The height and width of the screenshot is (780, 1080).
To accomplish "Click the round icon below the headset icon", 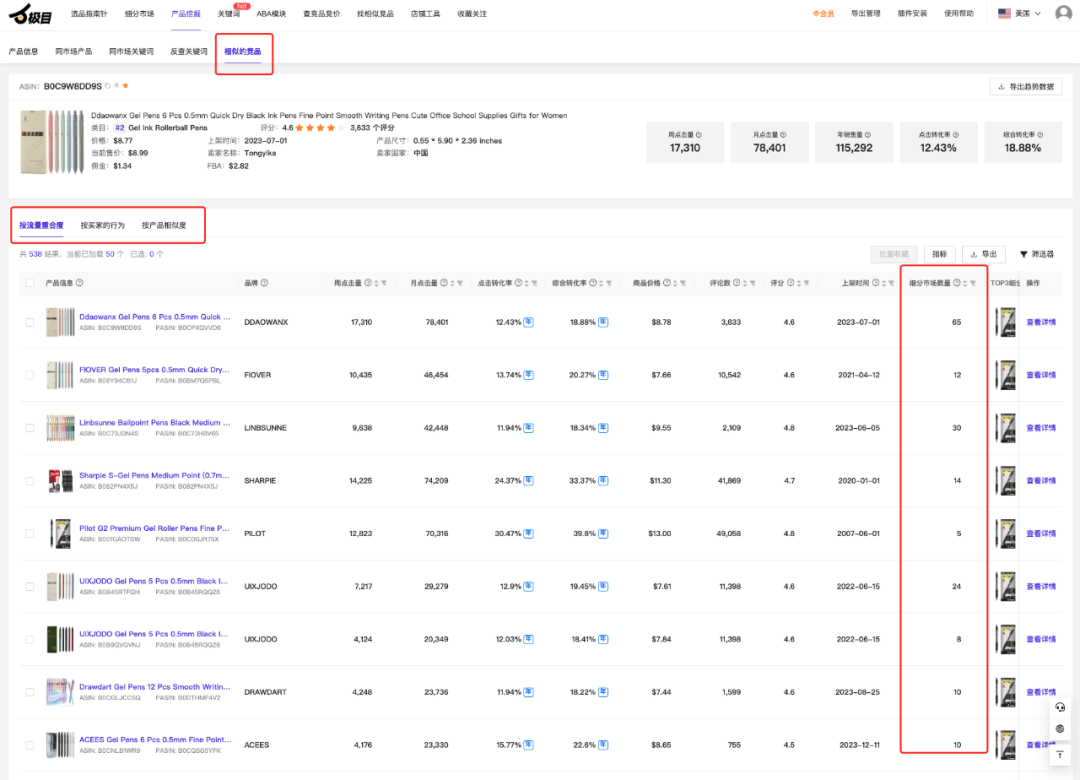I will click(1060, 729).
